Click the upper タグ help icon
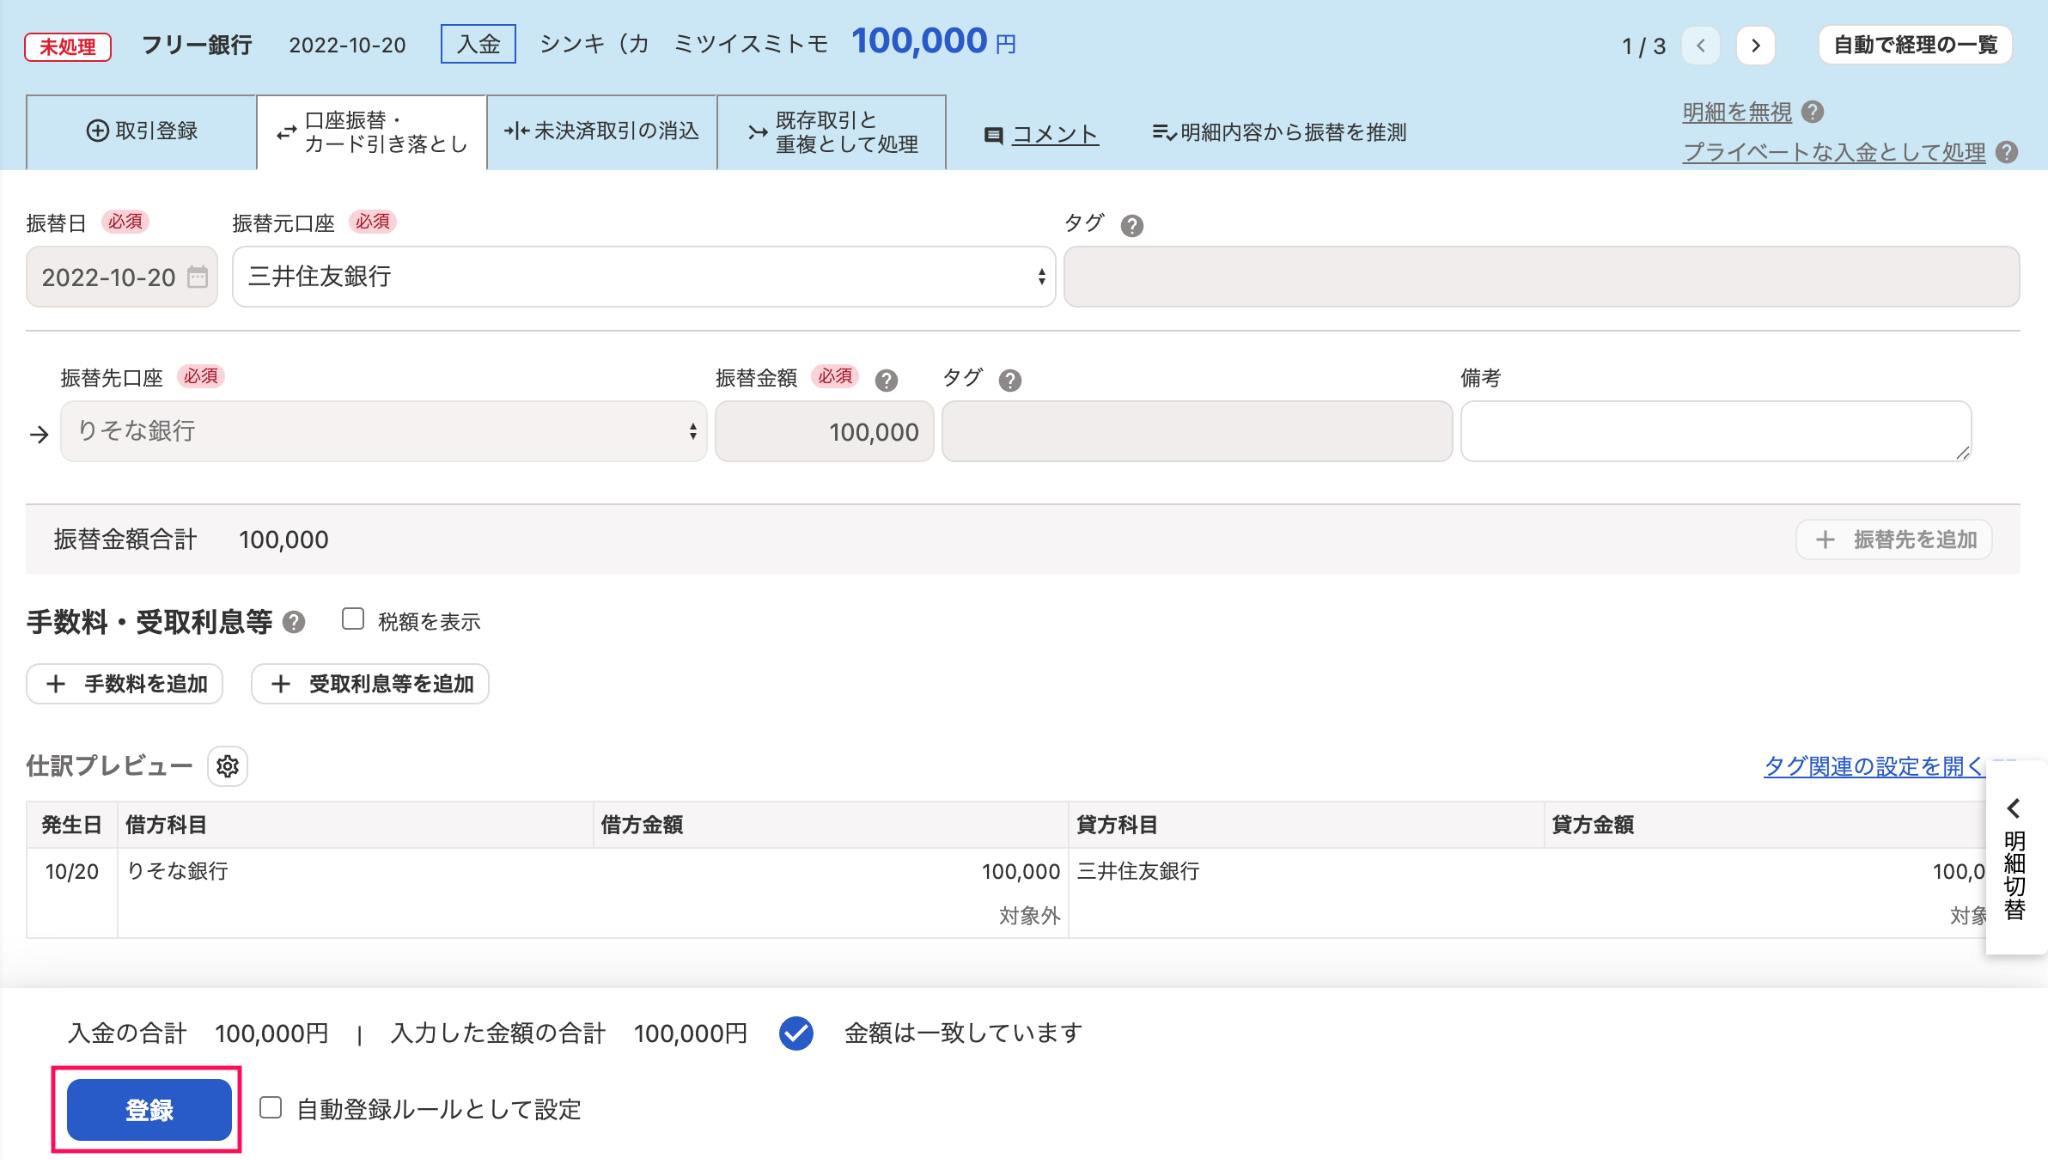Viewport: 2048px width, 1160px height. pos(1132,226)
